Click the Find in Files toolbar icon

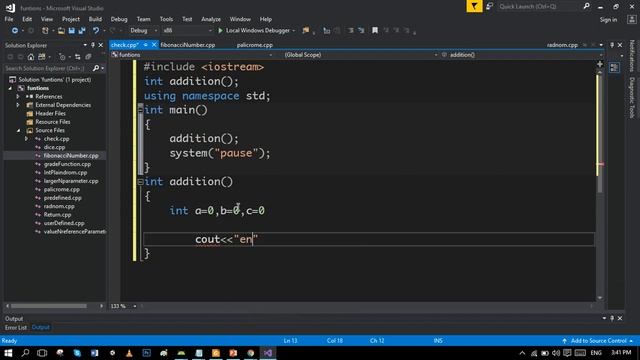[x=305, y=31]
